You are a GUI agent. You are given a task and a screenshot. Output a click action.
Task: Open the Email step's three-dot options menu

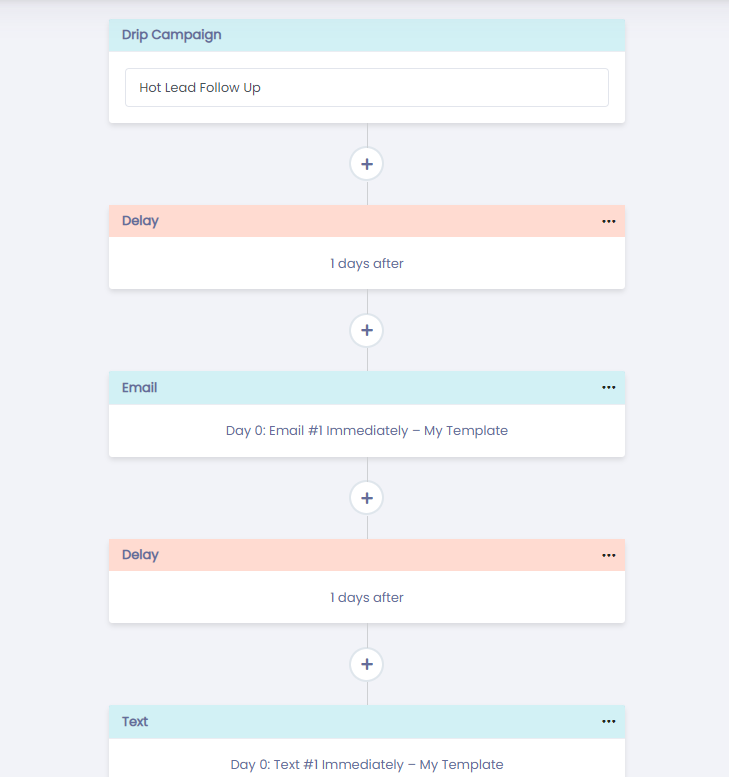point(609,388)
